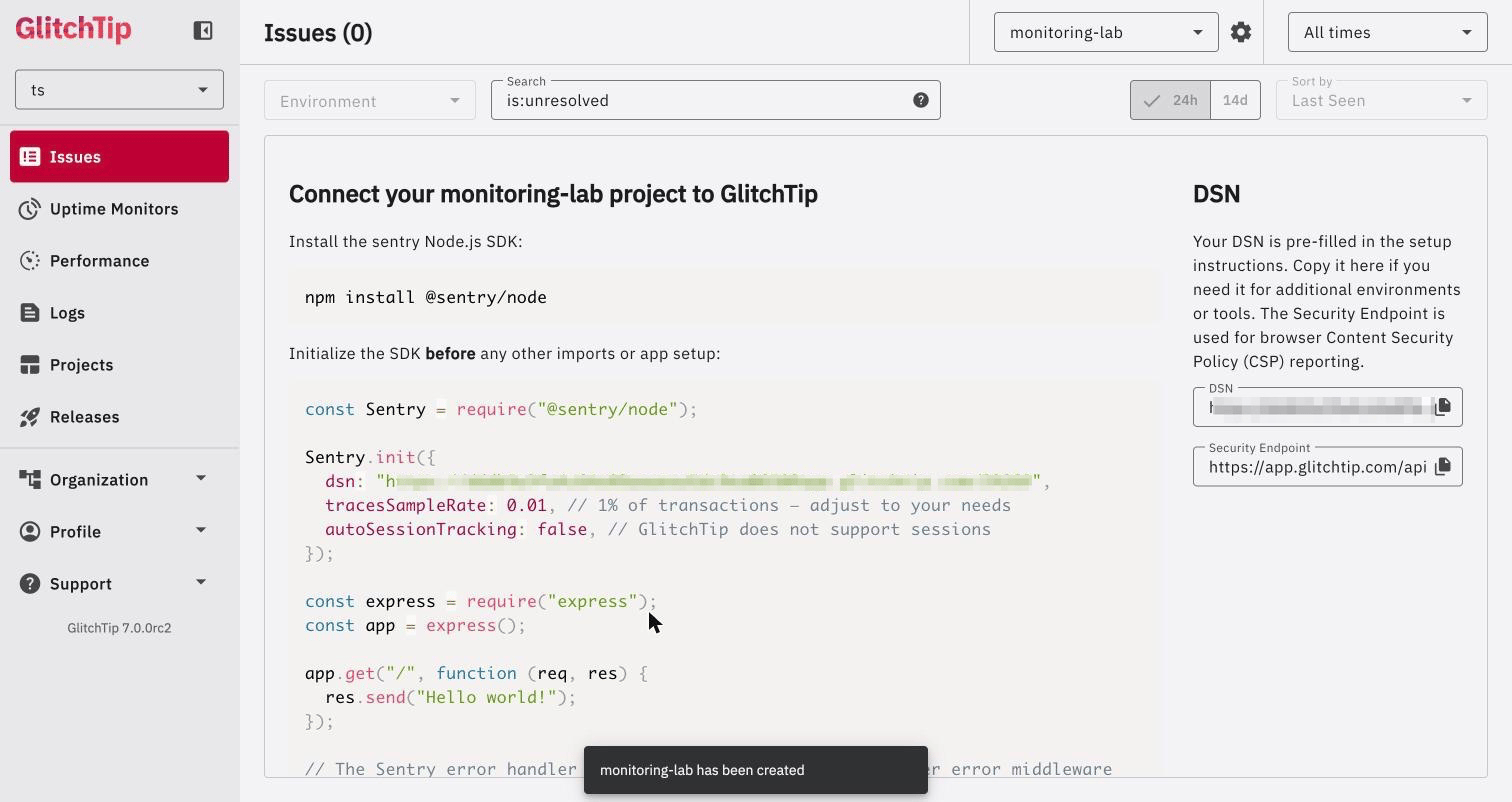
Task: Click the Issues (0) page heading
Action: (x=318, y=33)
